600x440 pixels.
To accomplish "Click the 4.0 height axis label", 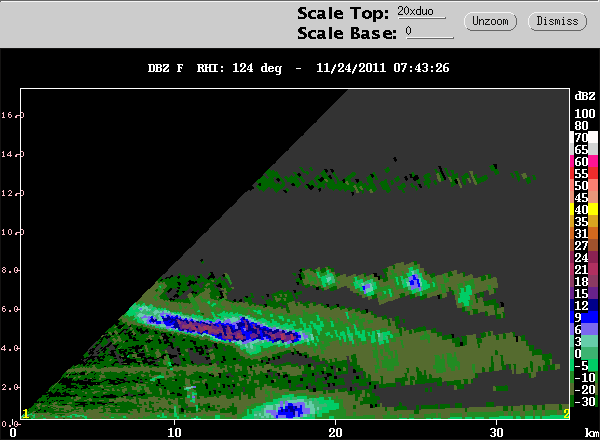I will (11, 348).
